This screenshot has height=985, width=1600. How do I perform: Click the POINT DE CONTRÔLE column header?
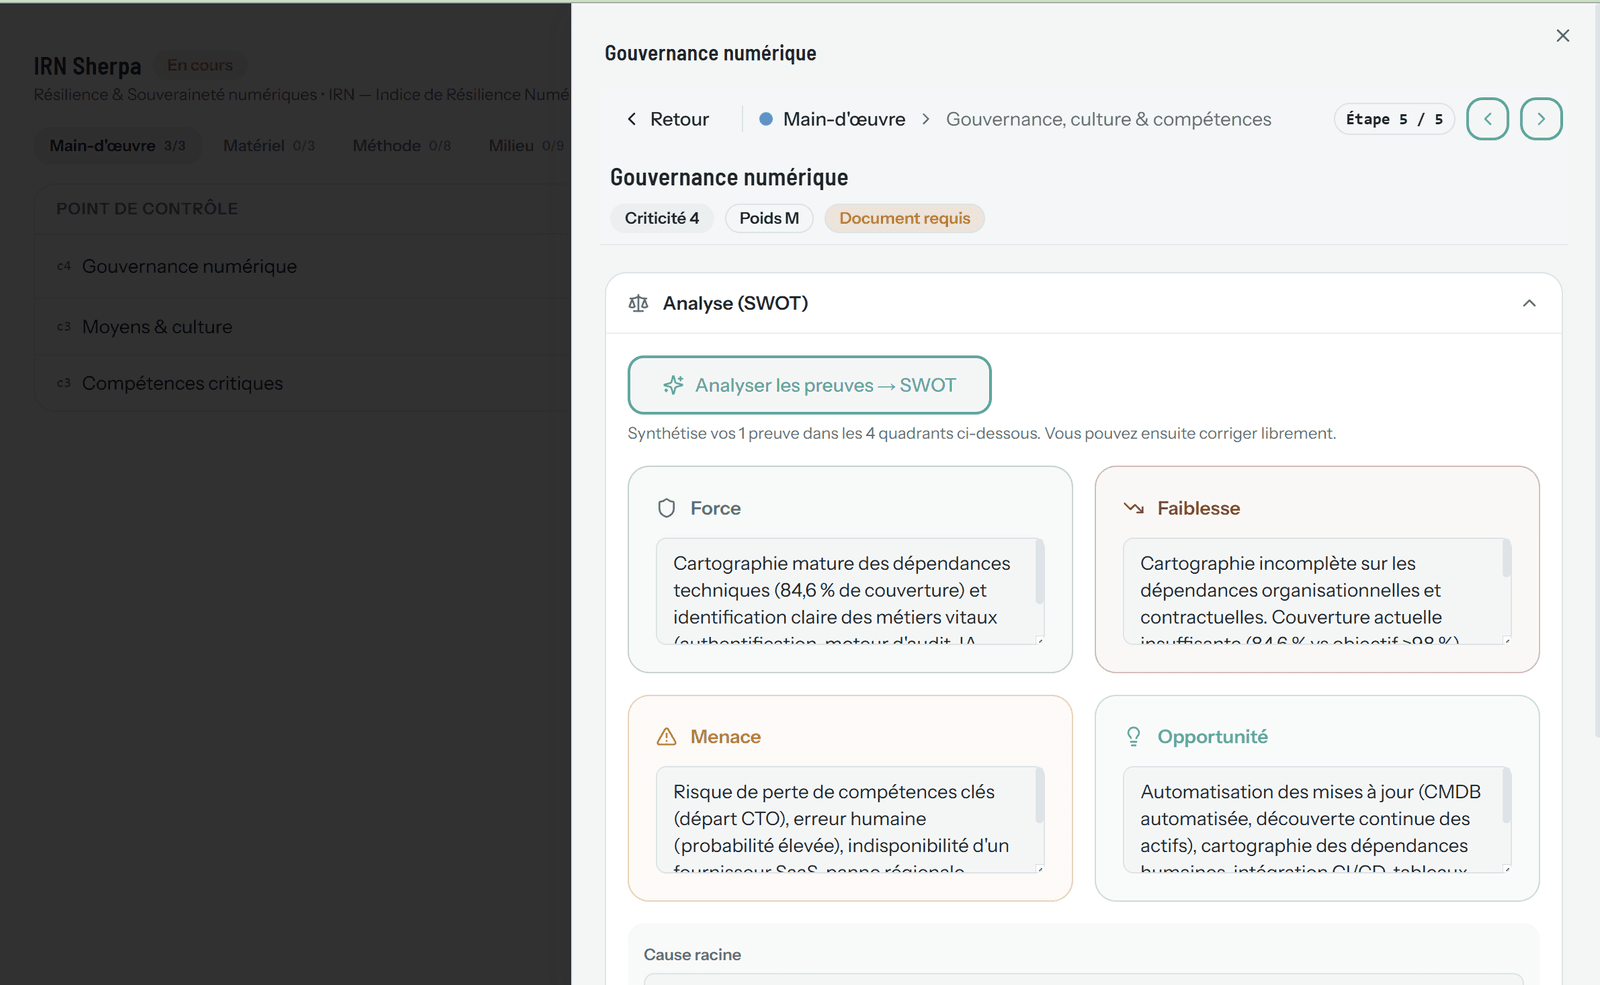tap(147, 209)
